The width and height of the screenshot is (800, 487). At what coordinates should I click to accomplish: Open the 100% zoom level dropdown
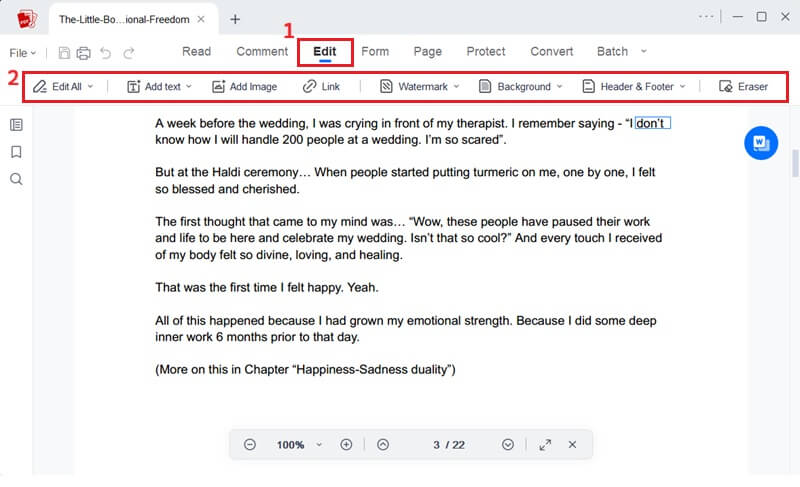coord(319,445)
